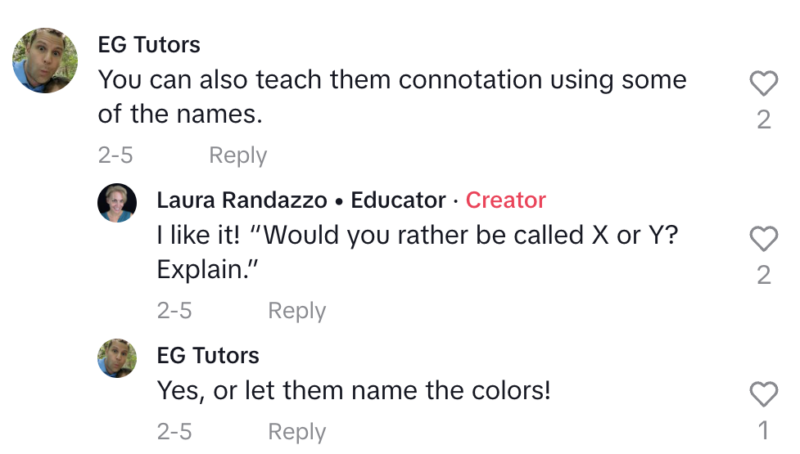This screenshot has height=454, width=800.
Task: Open the EG Tutors username above the colors reply
Action: coord(208,355)
